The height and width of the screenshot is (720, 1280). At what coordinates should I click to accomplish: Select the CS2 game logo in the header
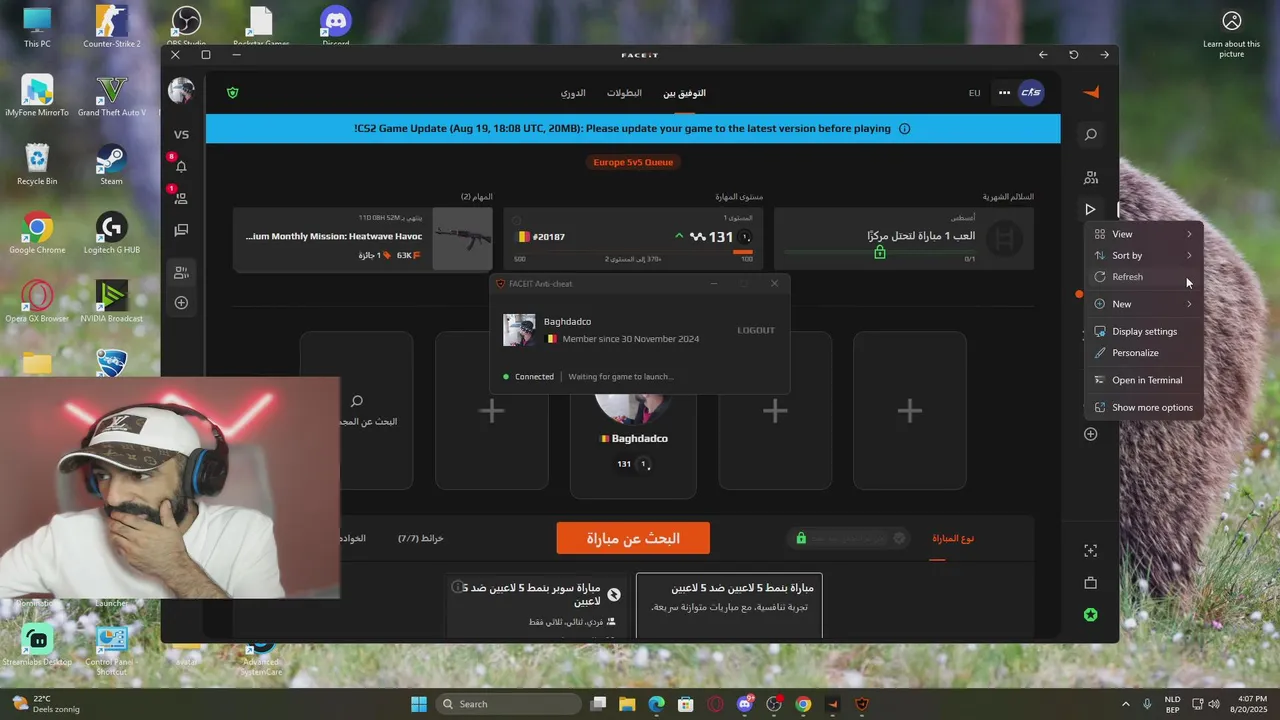click(1031, 92)
